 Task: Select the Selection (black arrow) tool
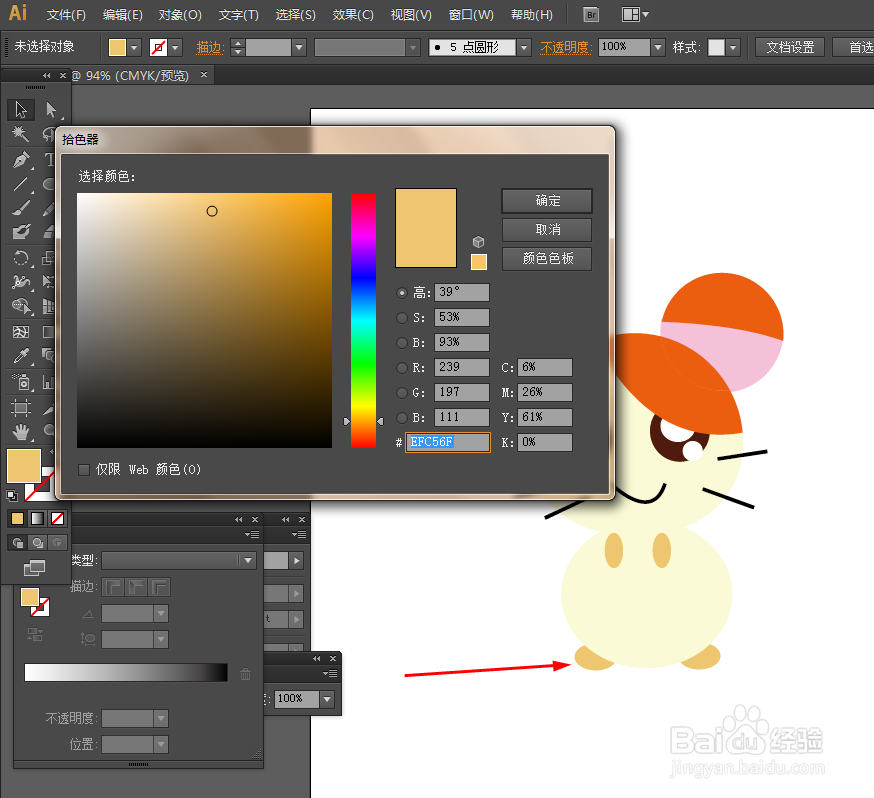click(x=21, y=110)
